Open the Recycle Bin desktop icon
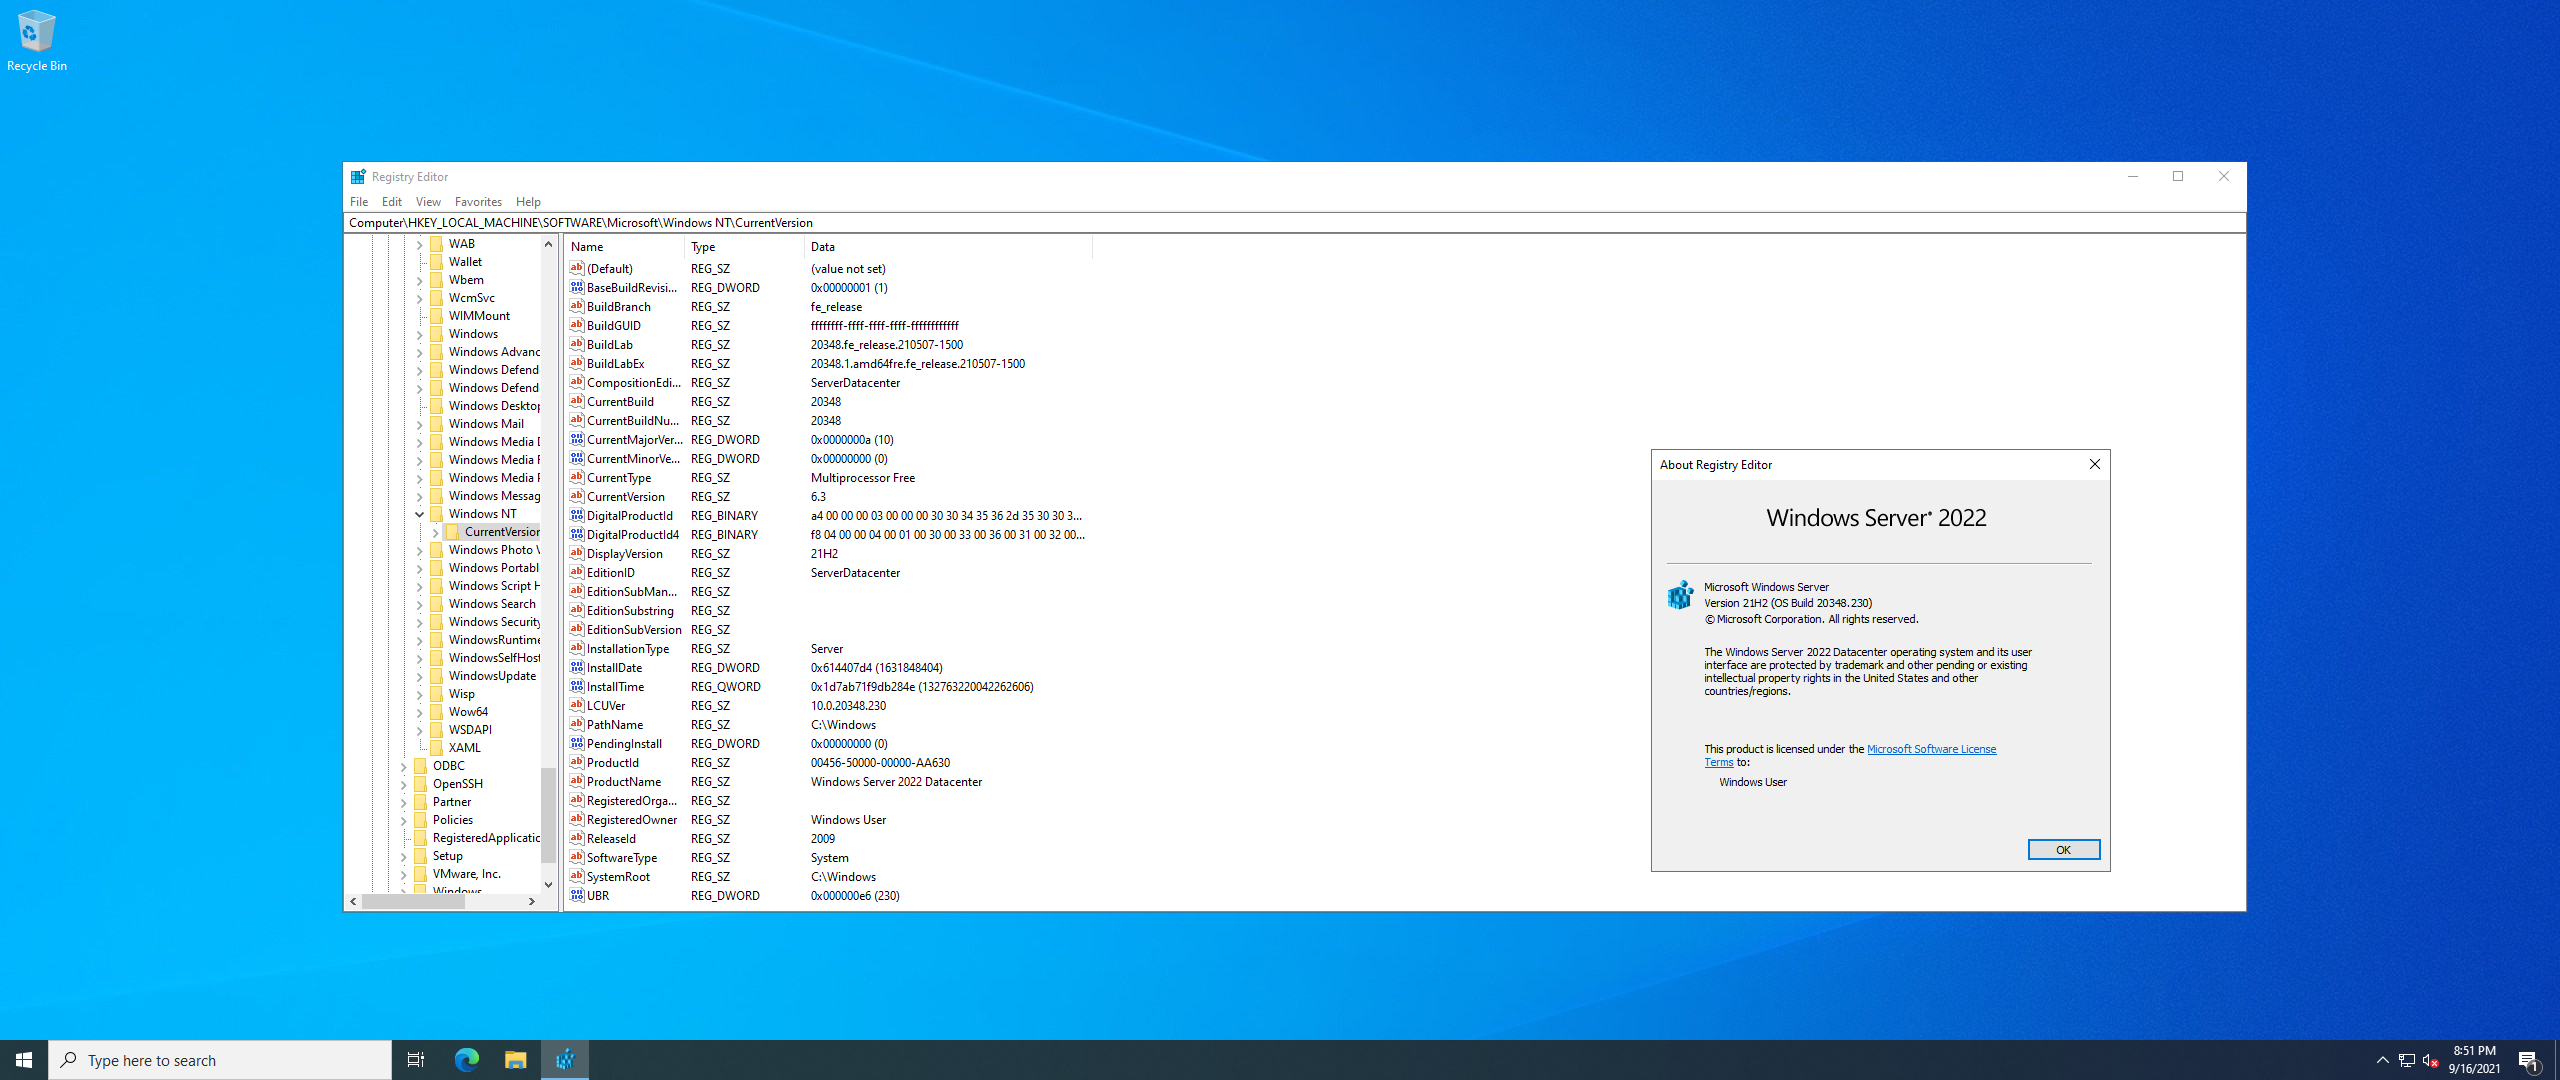 (x=36, y=41)
